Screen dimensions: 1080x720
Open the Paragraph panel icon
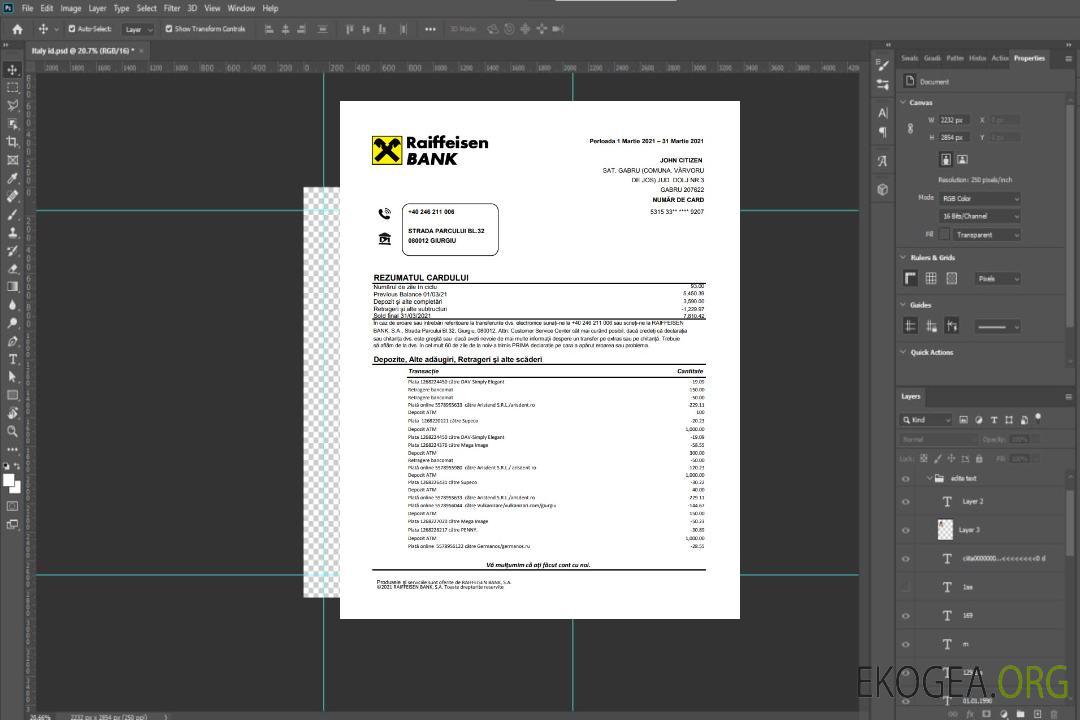pyautogui.click(x=883, y=132)
